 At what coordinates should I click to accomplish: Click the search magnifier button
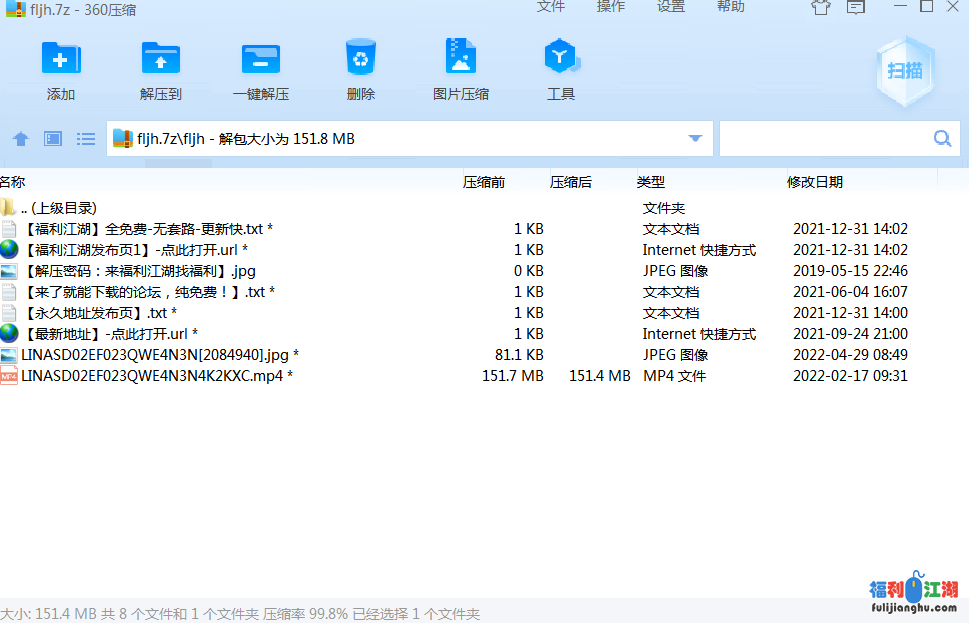pos(942,139)
